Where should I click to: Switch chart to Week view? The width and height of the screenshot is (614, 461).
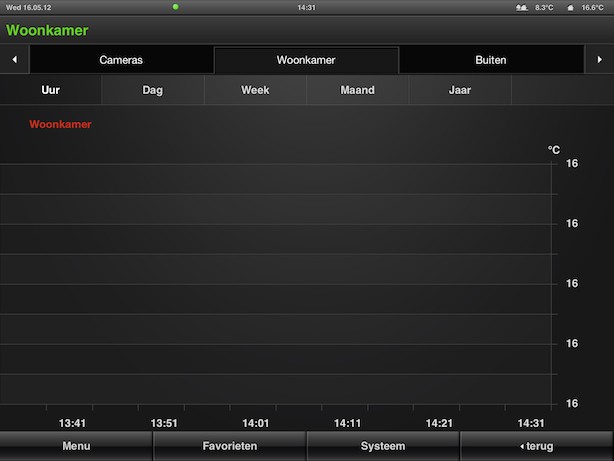click(x=255, y=90)
